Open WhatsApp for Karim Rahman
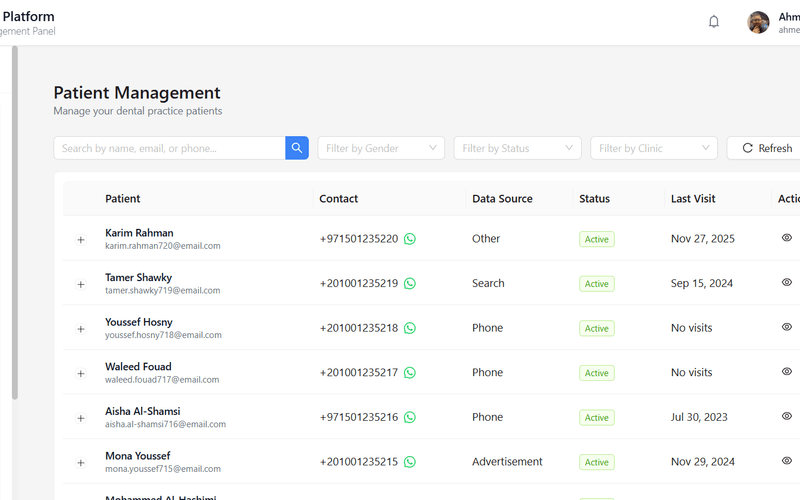This screenshot has width=800, height=500. click(410, 239)
